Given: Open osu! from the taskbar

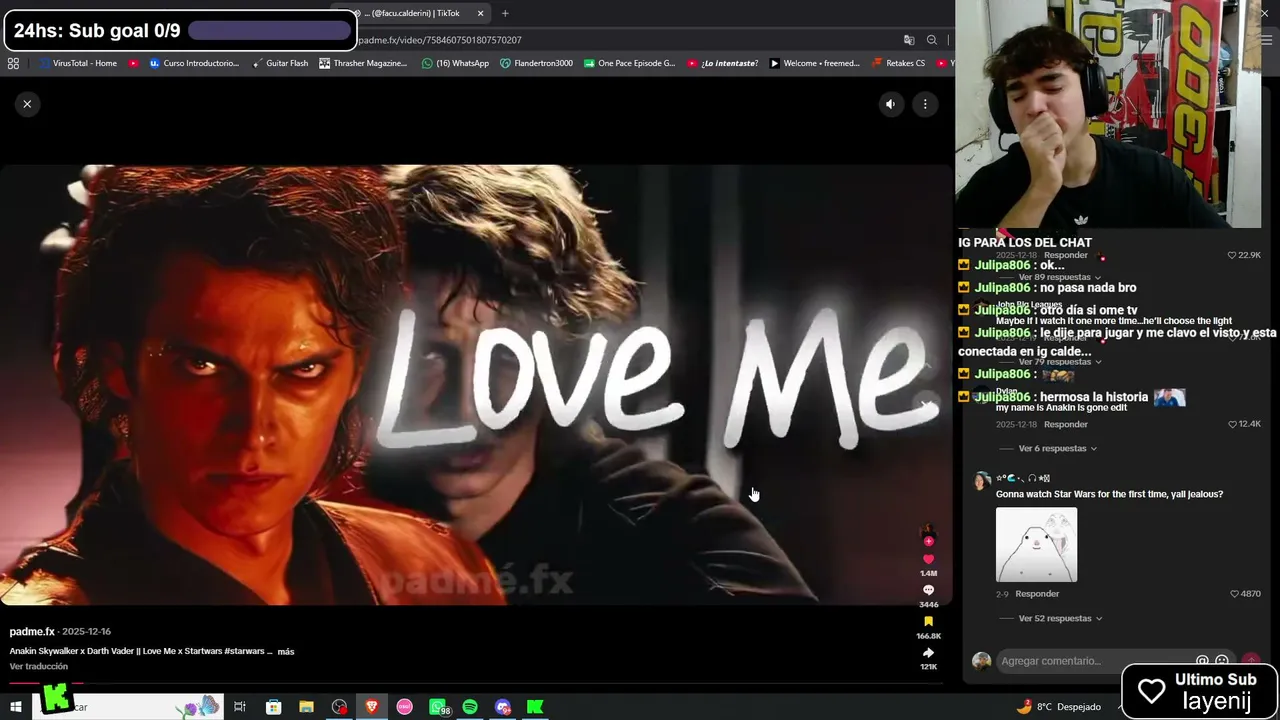Looking at the screenshot, I should pos(404,707).
